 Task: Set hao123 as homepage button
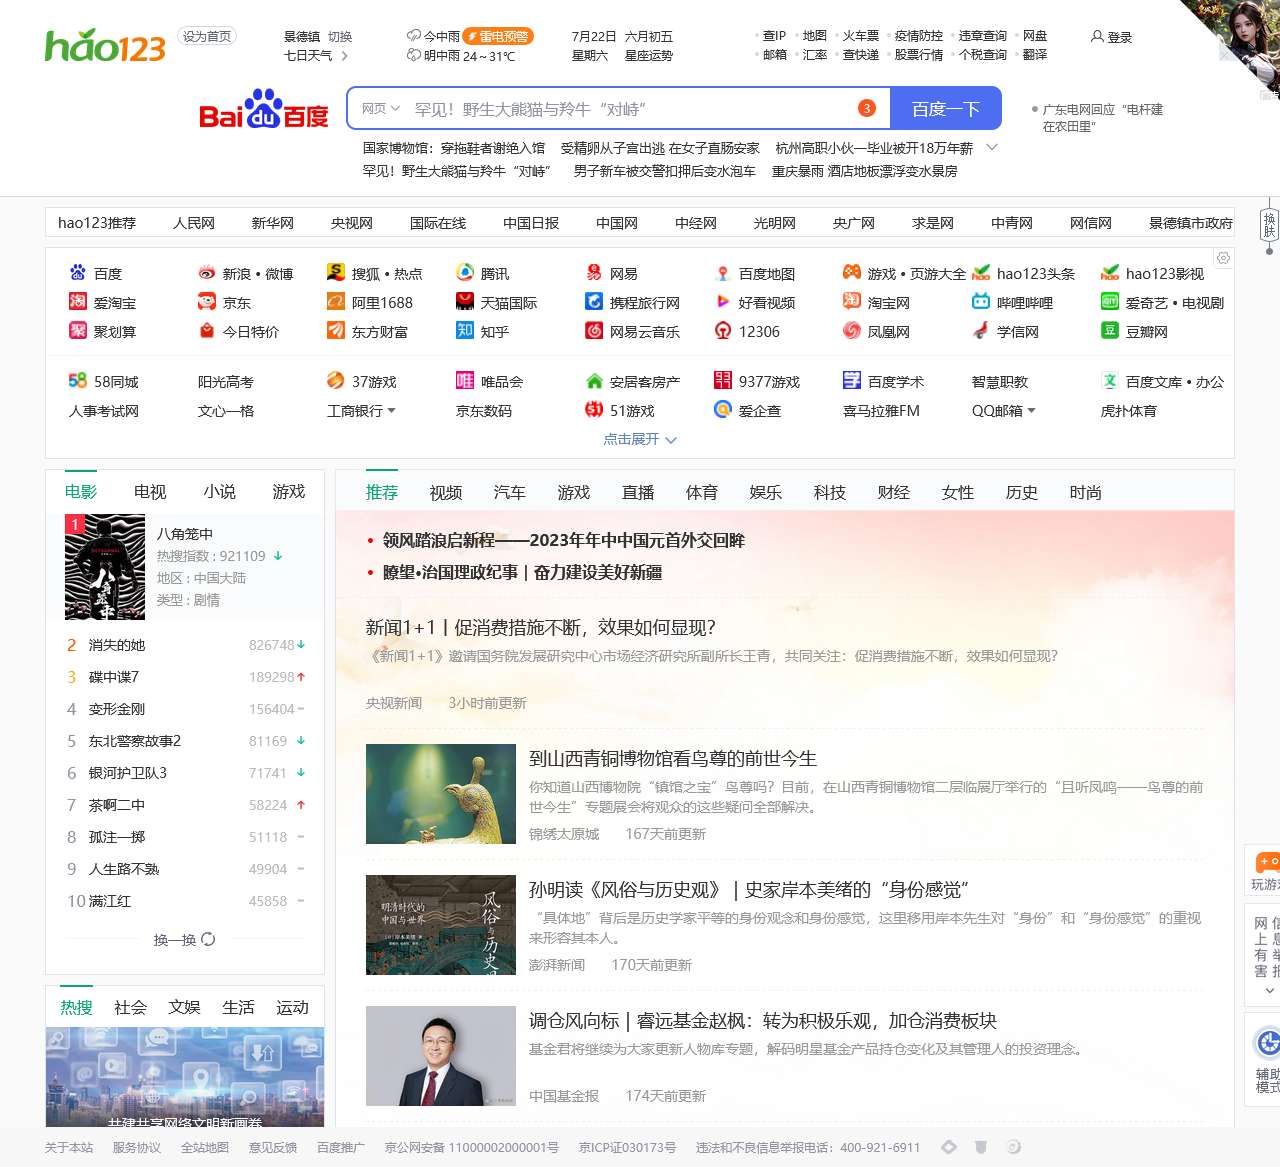pos(207,37)
